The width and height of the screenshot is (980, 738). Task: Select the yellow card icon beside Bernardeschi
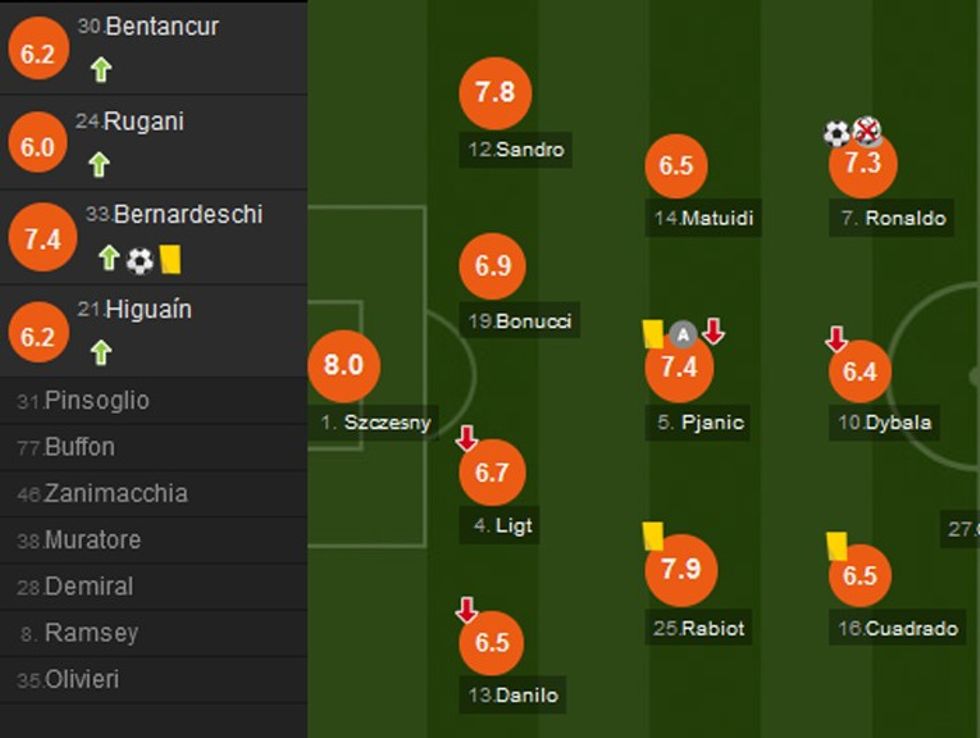click(x=169, y=258)
